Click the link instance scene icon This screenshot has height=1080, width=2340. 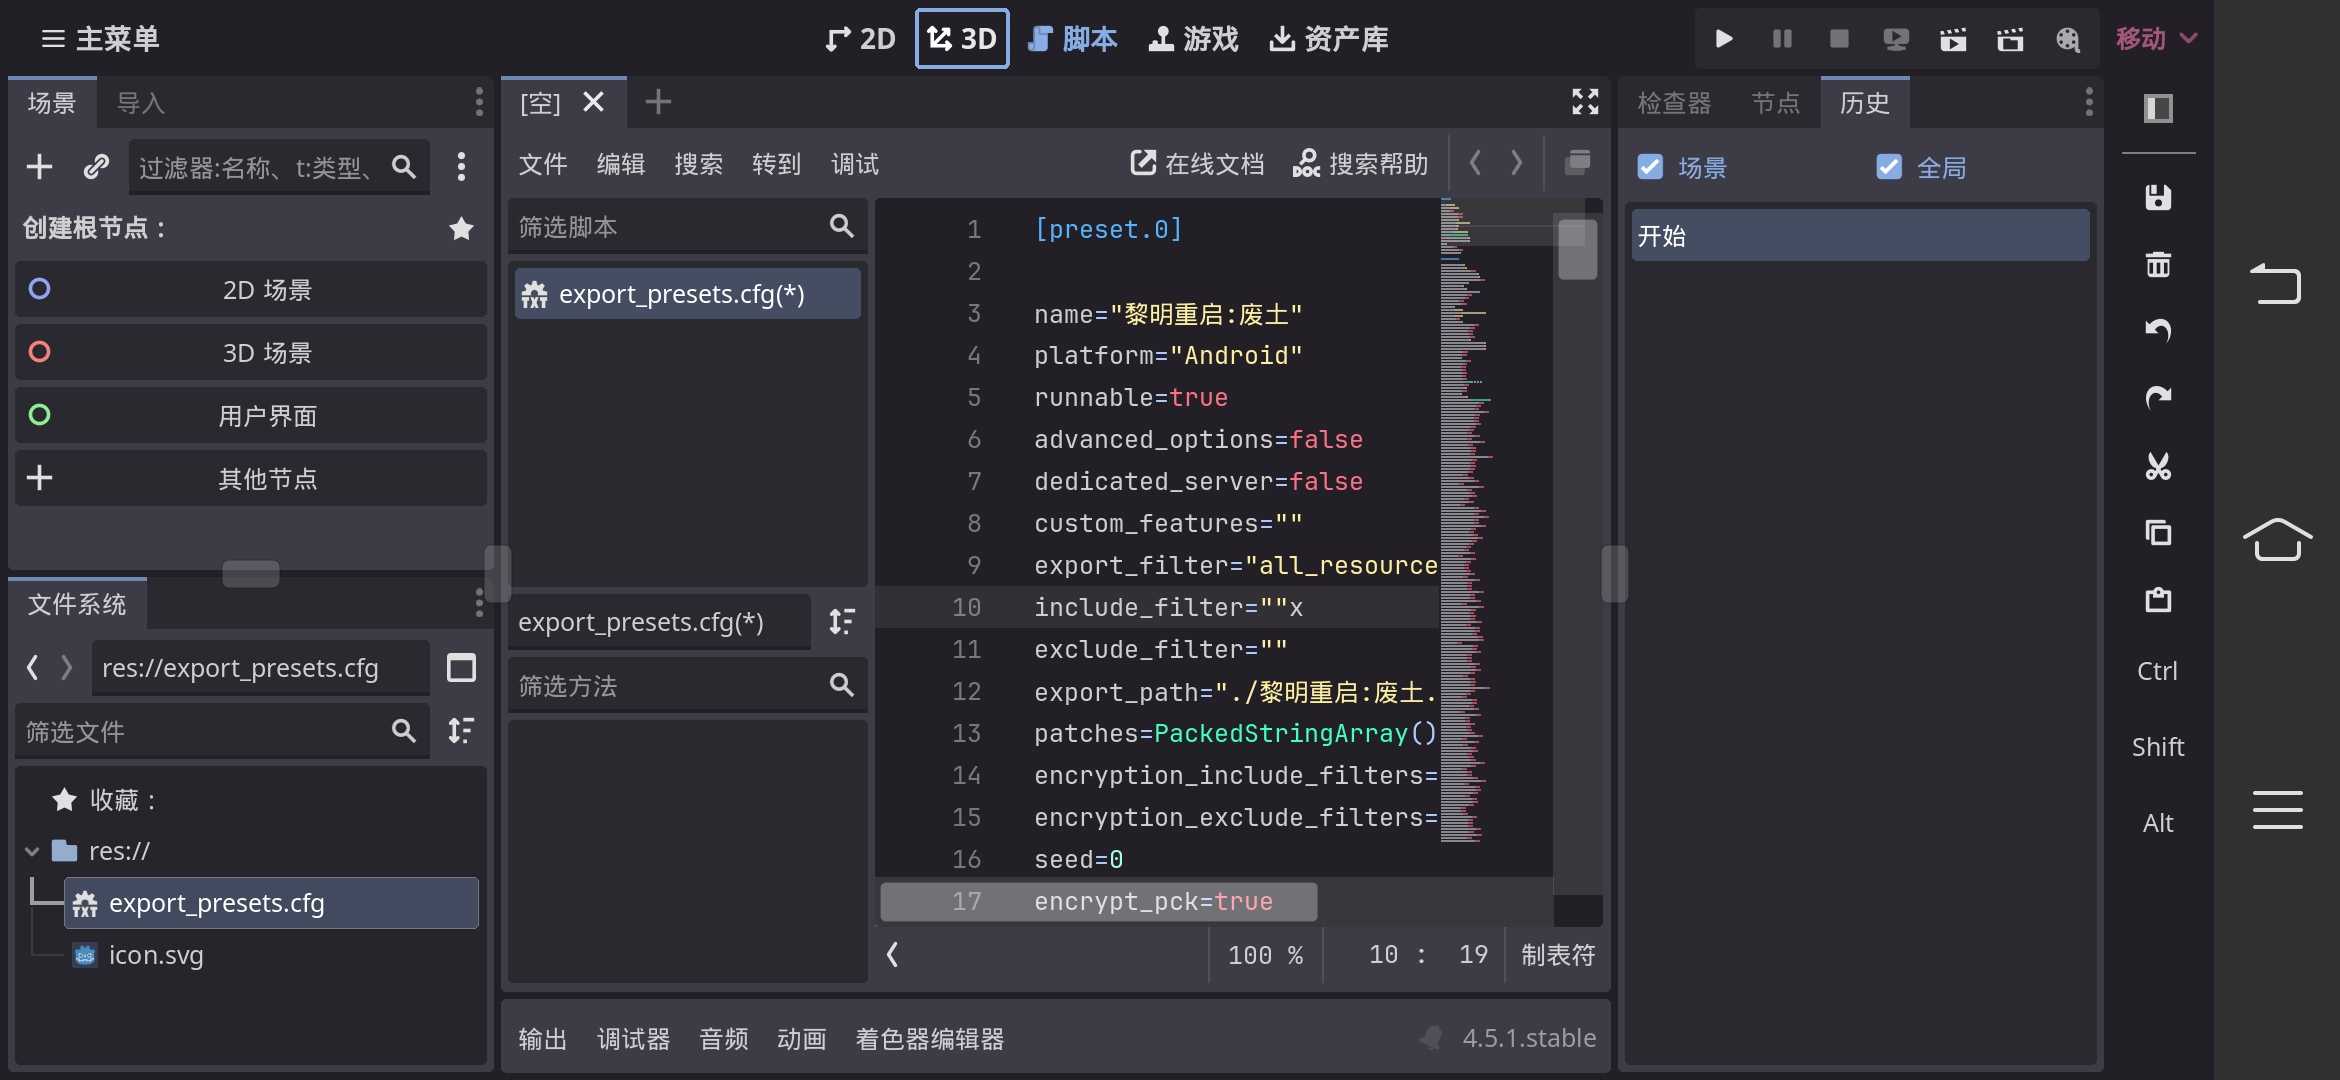pos(96,166)
